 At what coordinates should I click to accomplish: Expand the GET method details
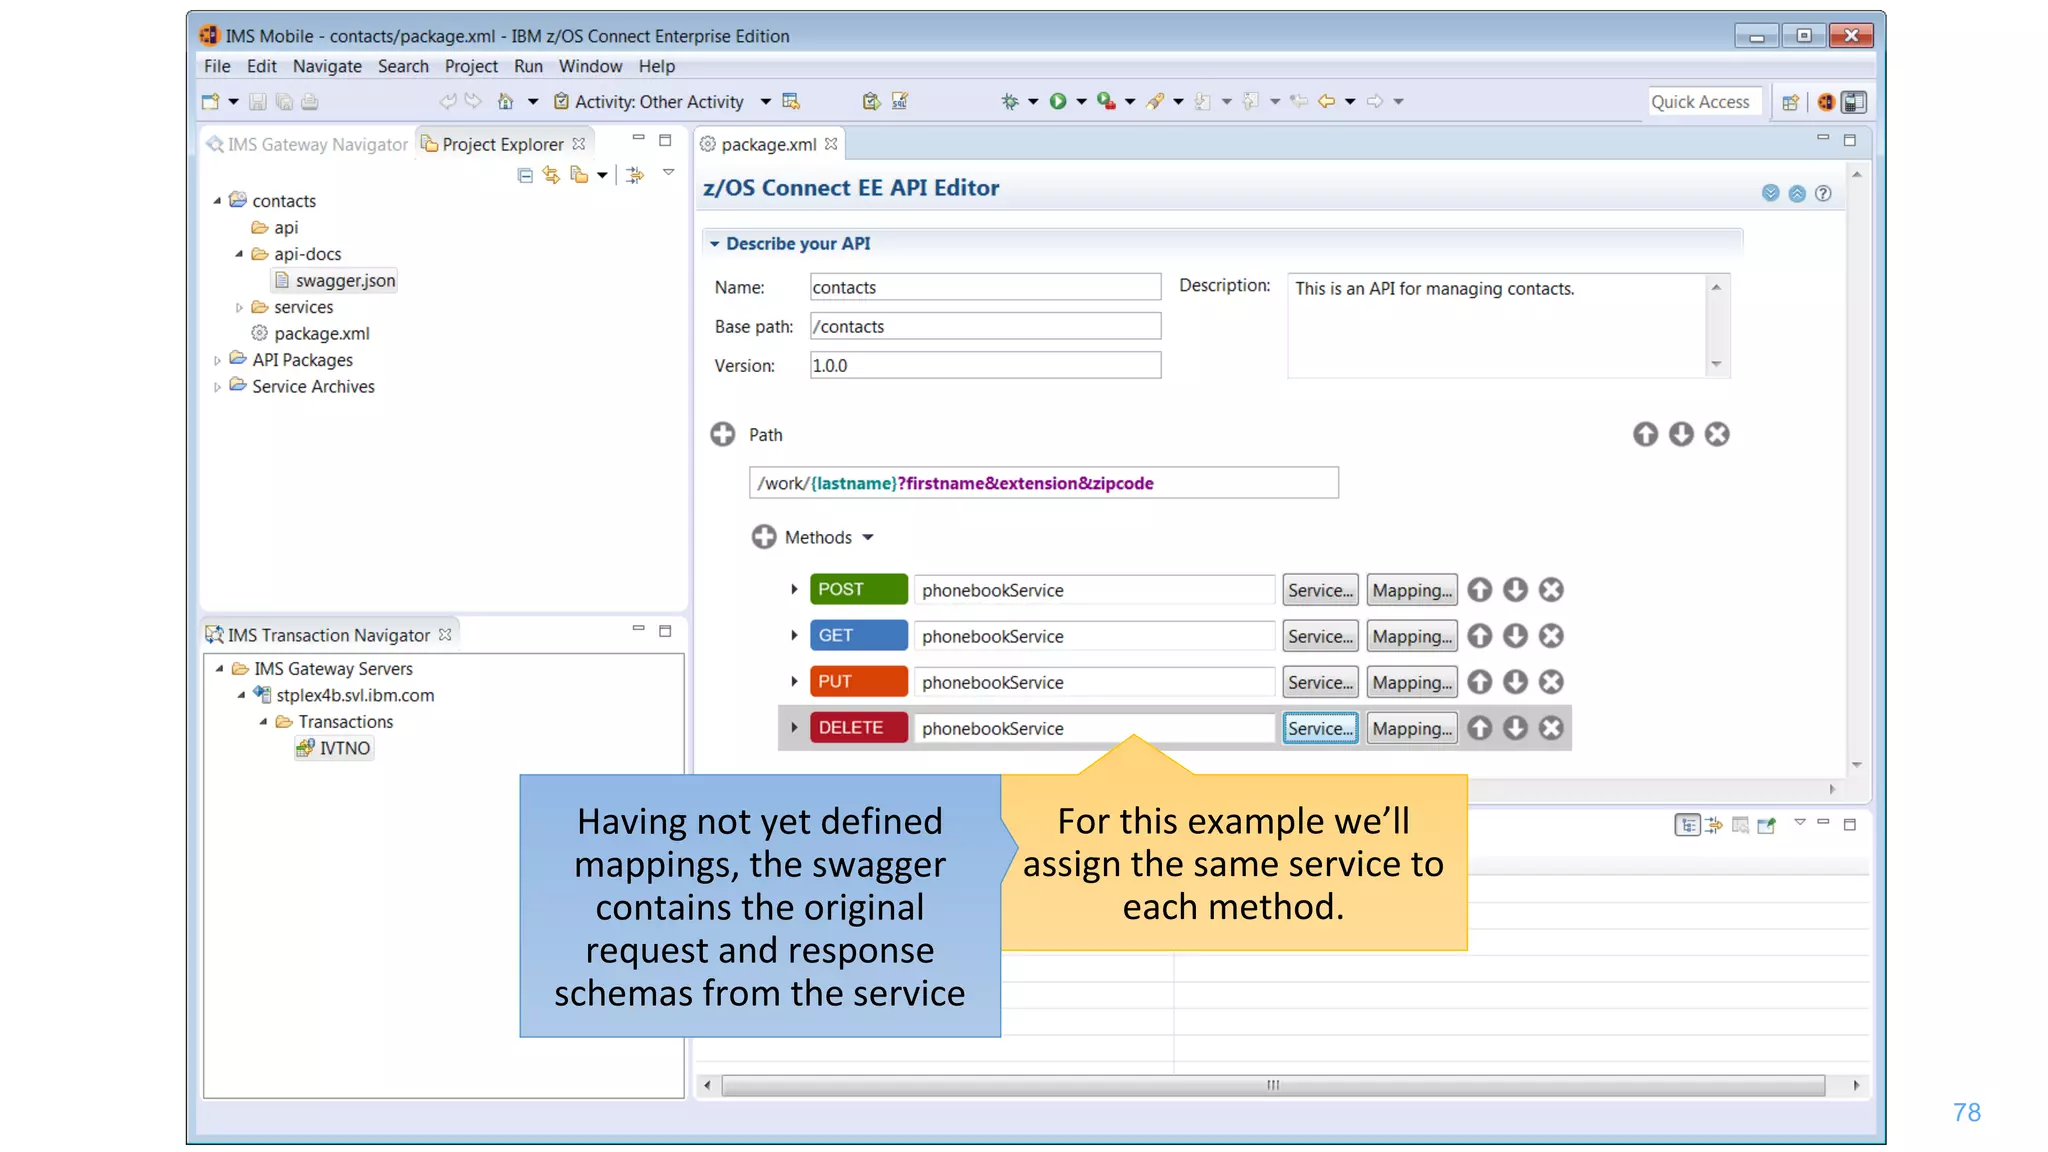coord(794,635)
